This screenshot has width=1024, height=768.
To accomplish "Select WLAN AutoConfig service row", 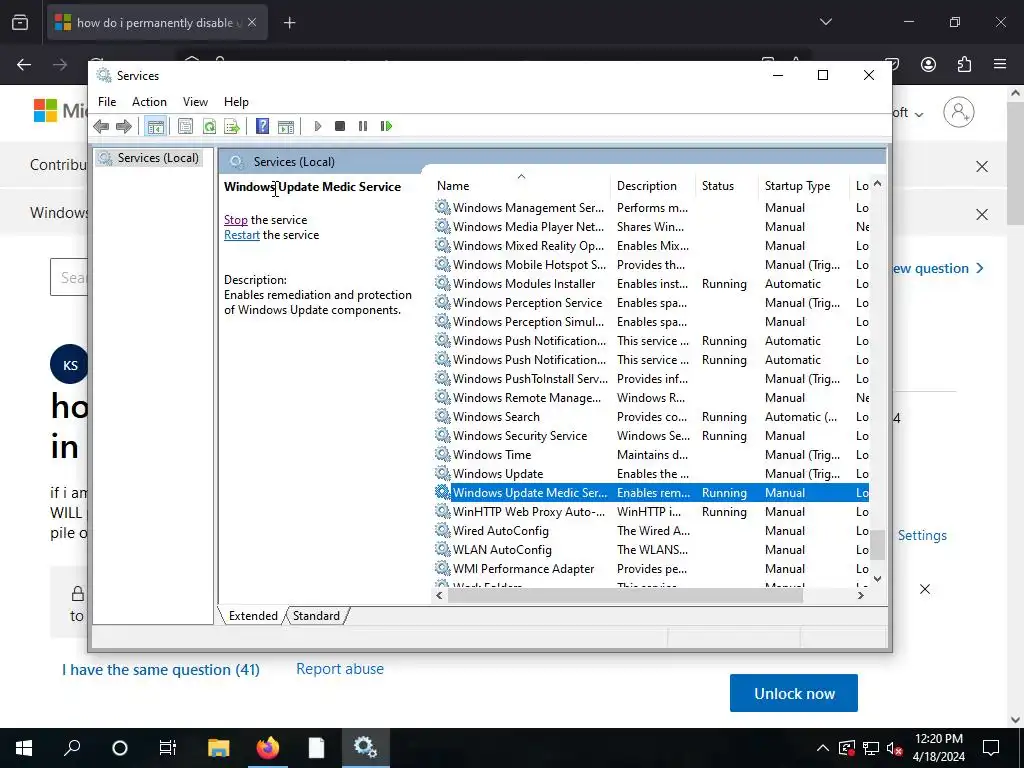I will [x=650, y=549].
